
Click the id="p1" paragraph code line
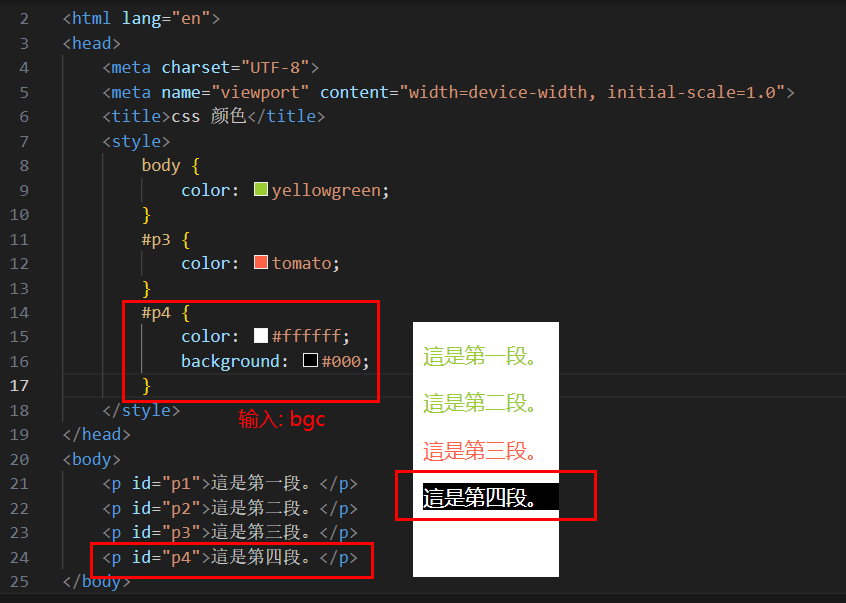coord(230,484)
